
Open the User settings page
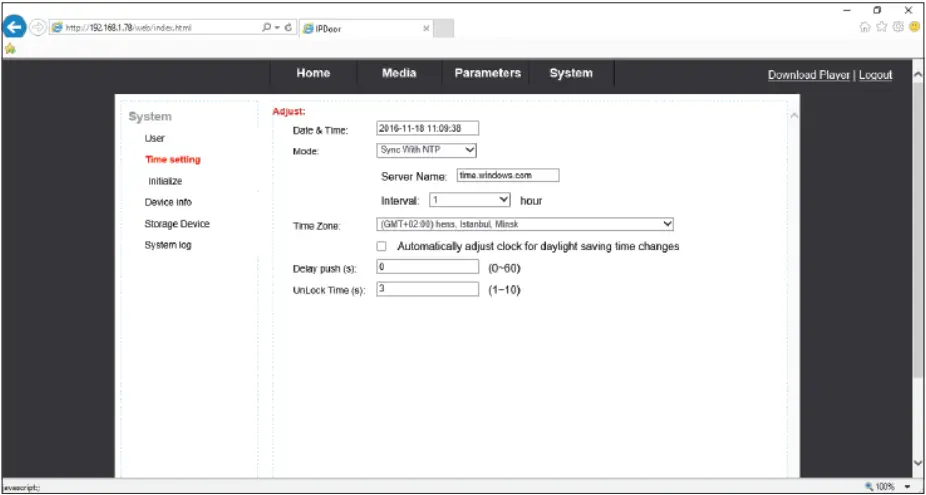coord(155,138)
